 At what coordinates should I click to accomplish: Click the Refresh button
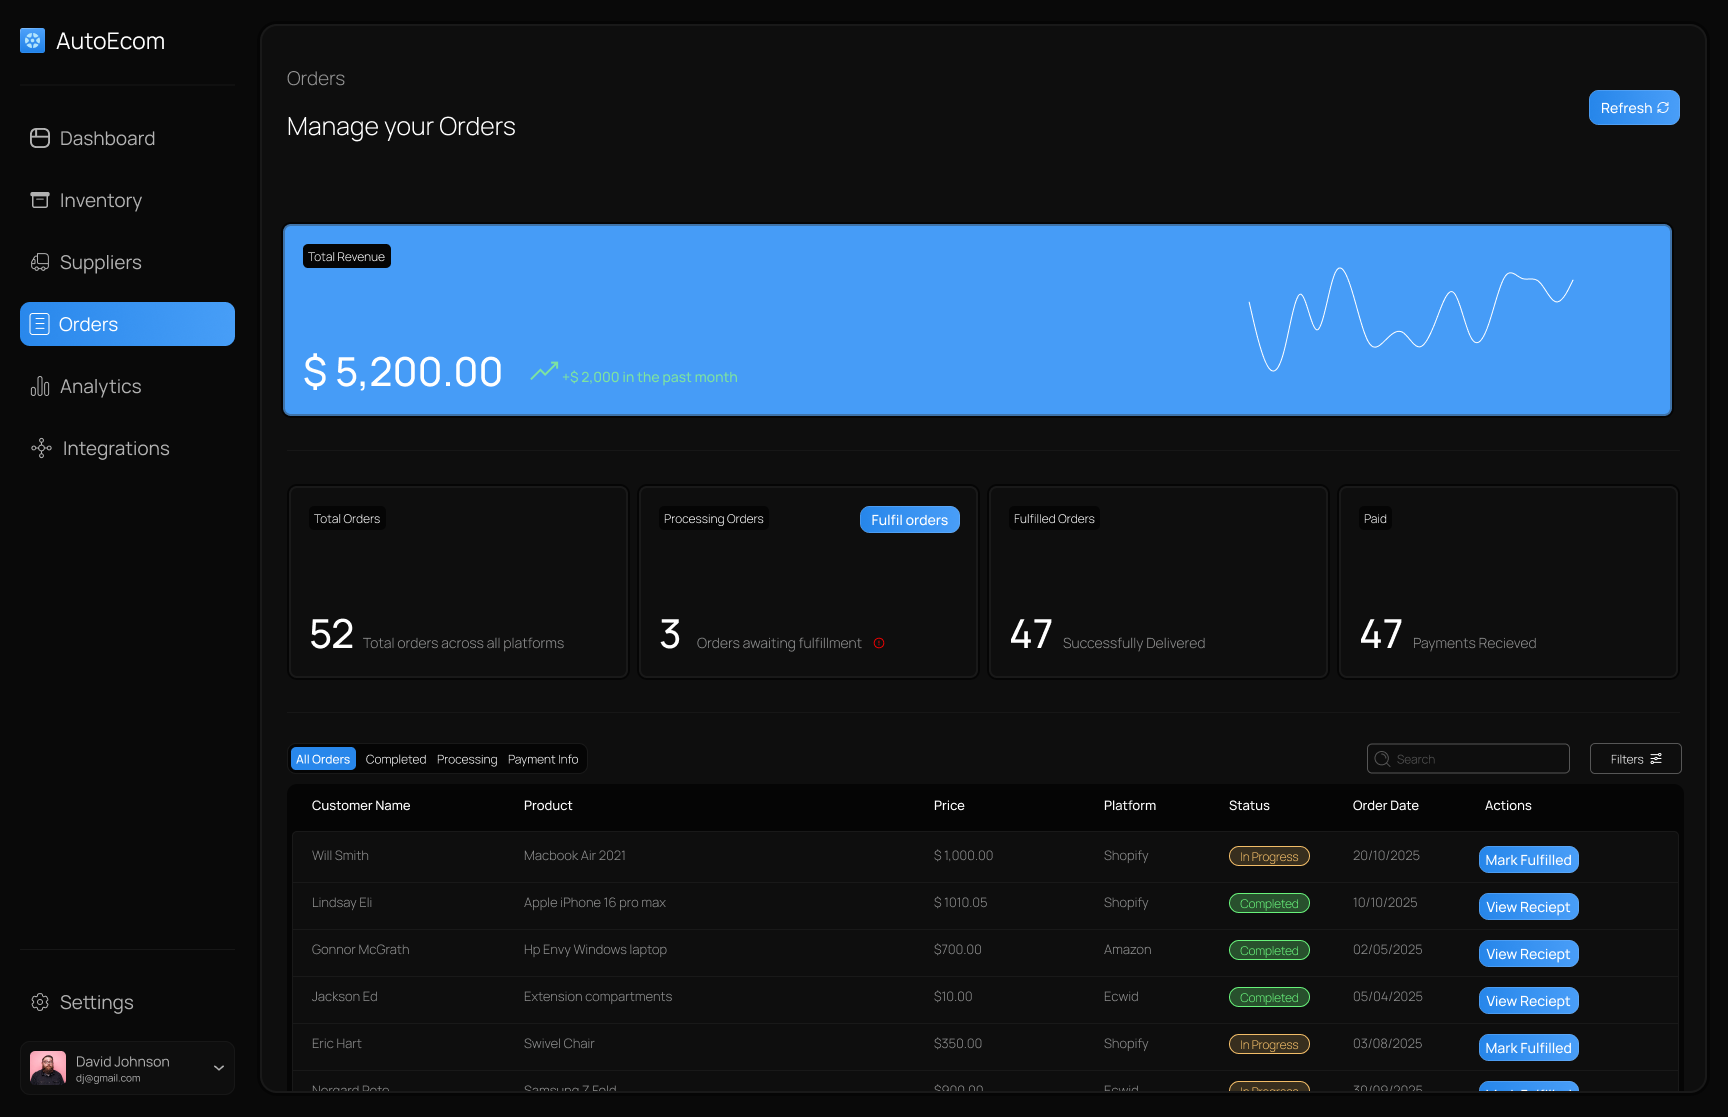pos(1634,108)
